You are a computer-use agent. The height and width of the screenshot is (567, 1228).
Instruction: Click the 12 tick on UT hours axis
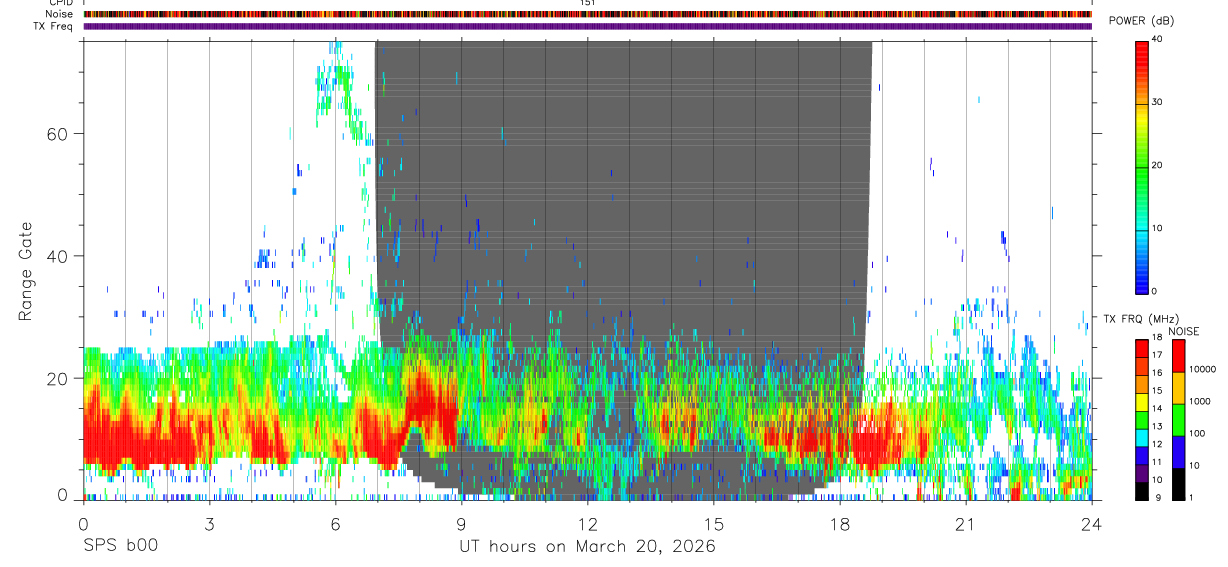click(587, 524)
